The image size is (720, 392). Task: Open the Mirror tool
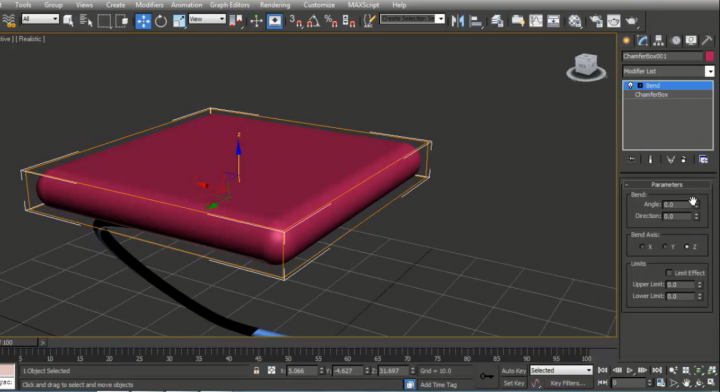click(458, 21)
